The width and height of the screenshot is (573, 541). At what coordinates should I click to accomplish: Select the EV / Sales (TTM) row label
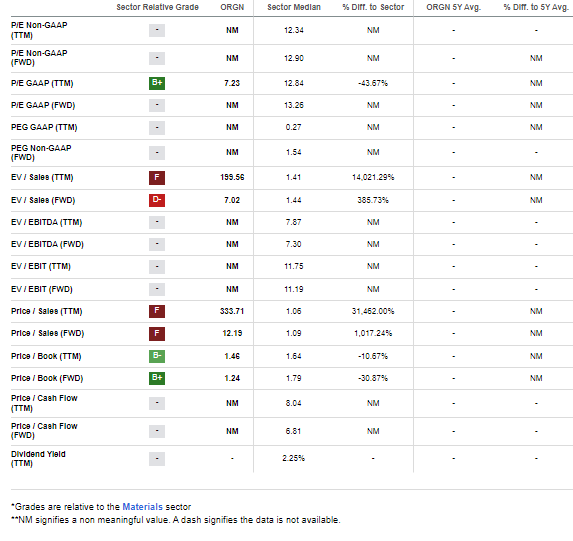(42, 177)
